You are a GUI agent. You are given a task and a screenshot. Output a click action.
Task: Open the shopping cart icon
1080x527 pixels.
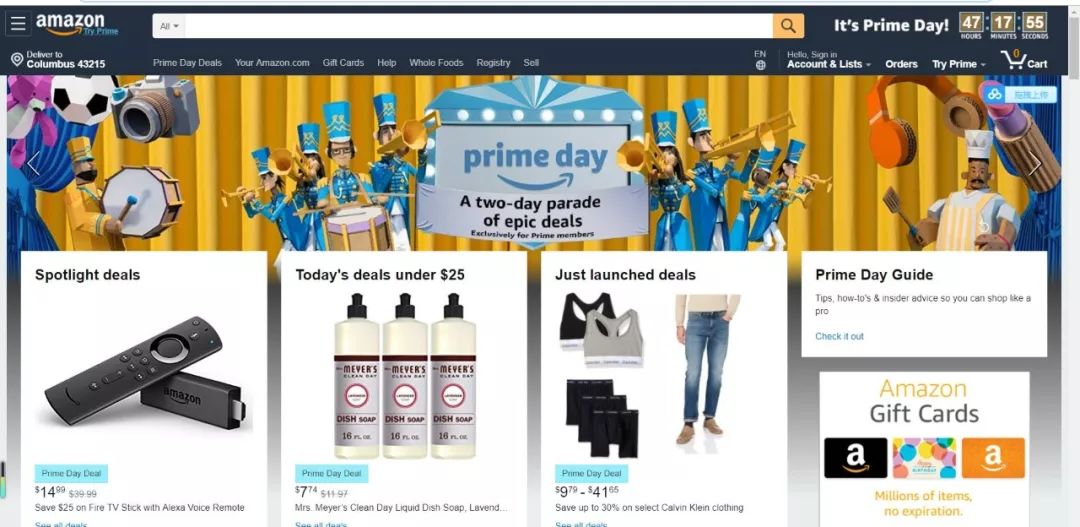(1024, 60)
